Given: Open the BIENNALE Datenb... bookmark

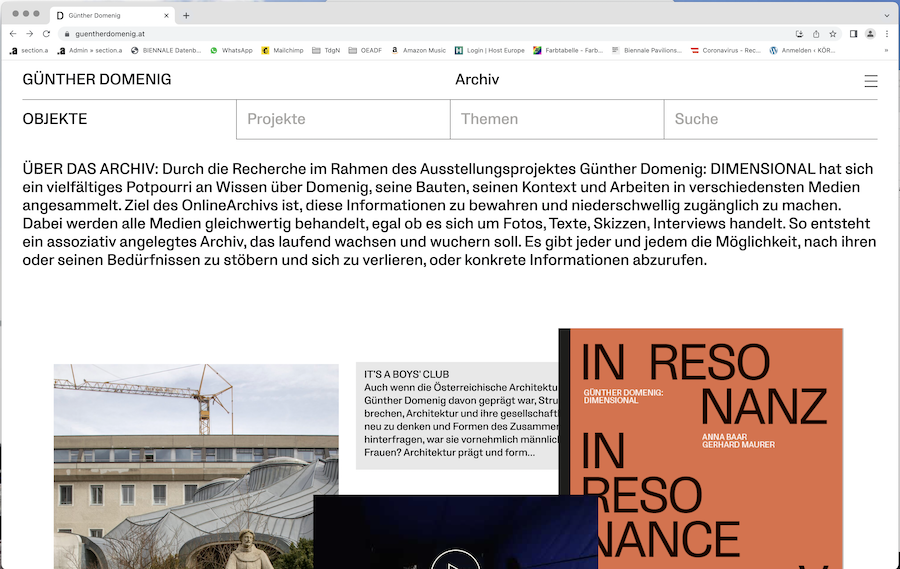Looking at the screenshot, I should [166, 51].
